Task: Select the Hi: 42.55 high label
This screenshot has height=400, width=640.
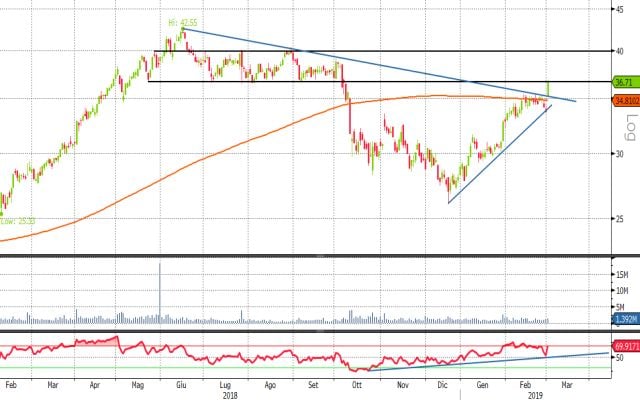Action: click(x=183, y=23)
